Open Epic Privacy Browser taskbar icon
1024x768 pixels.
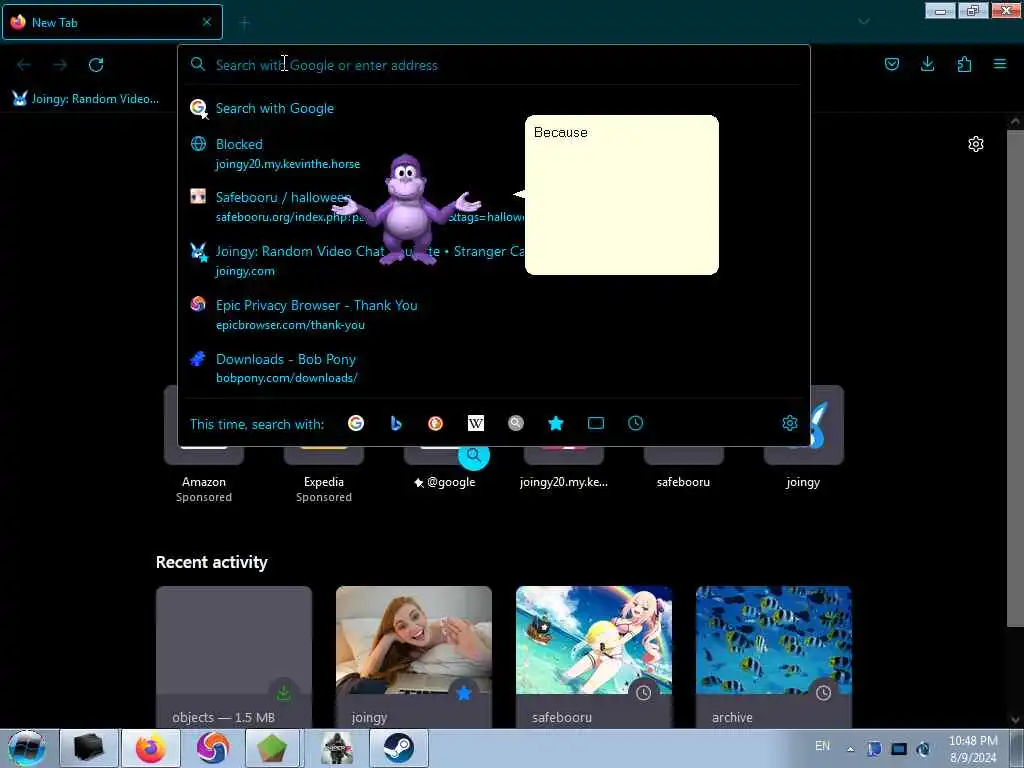[x=212, y=748]
